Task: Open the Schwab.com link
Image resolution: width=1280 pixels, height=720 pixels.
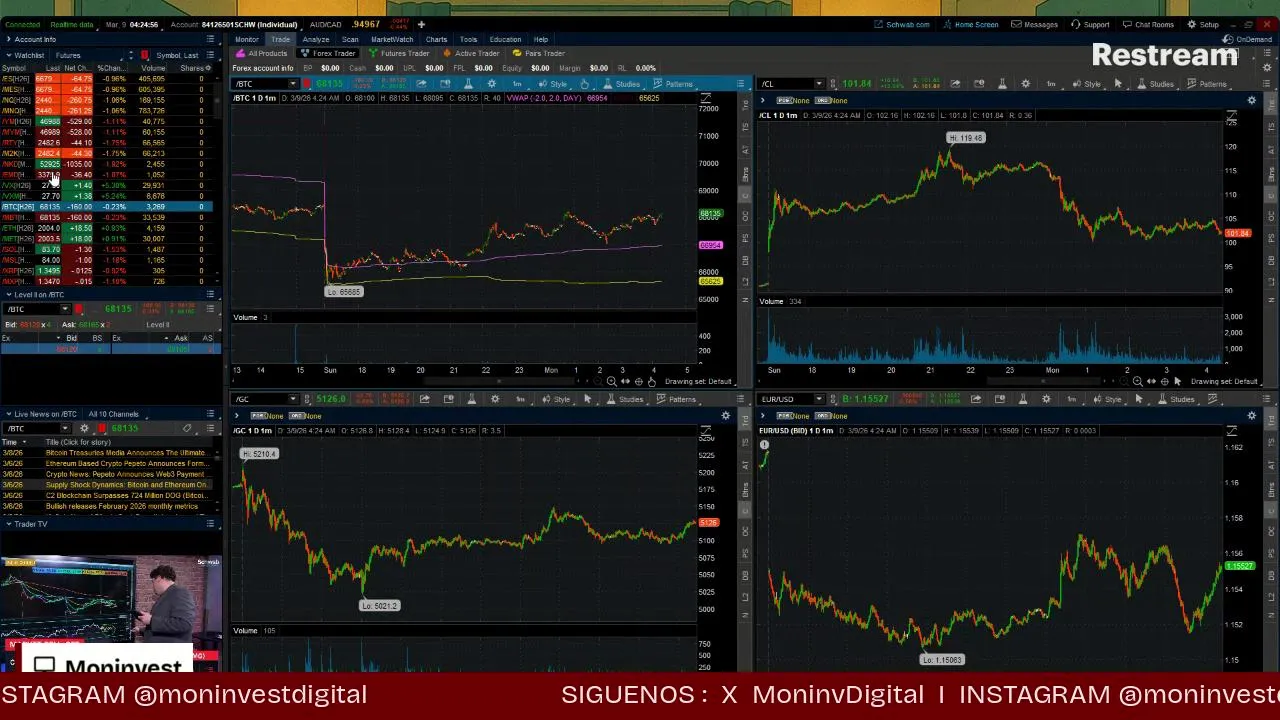Action: [x=902, y=24]
